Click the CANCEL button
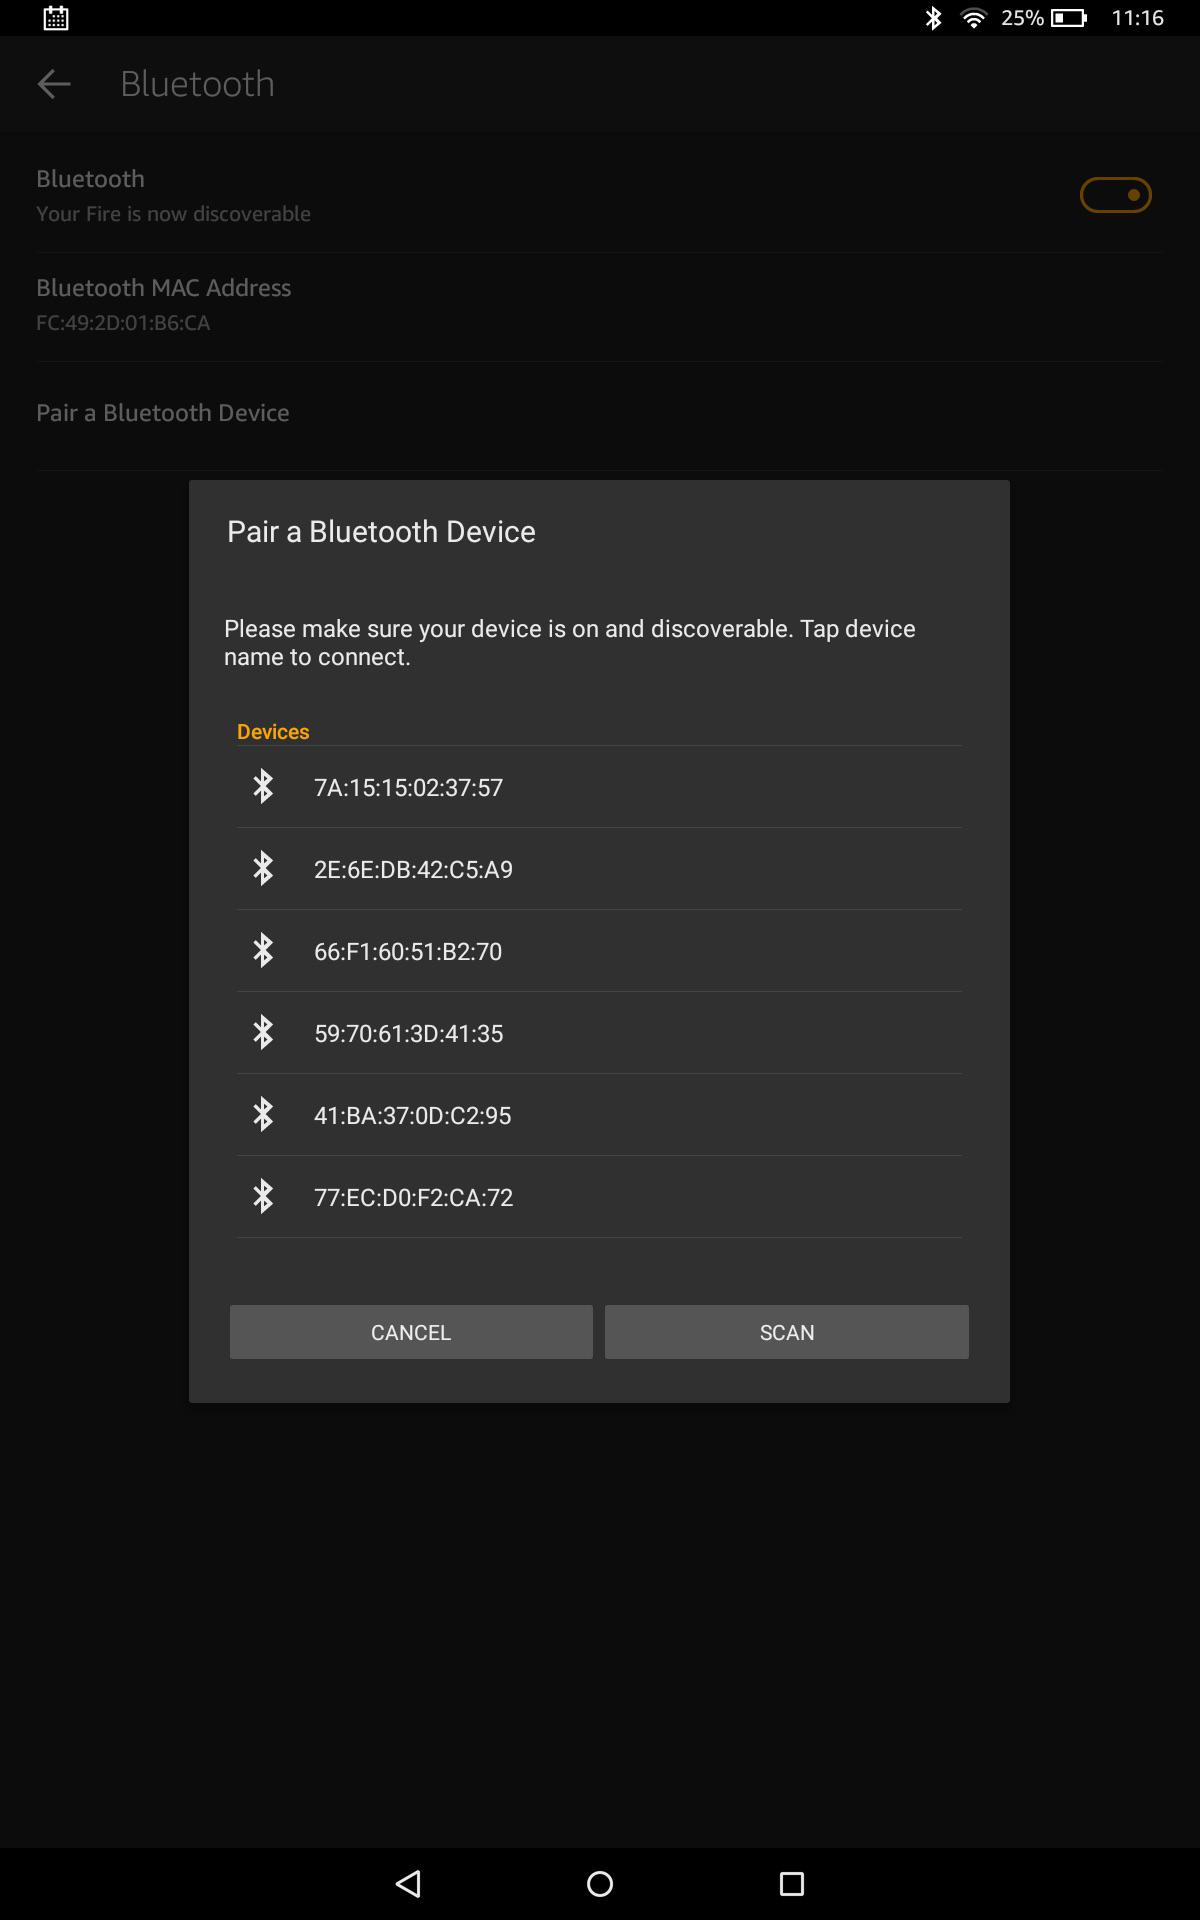 [x=411, y=1332]
